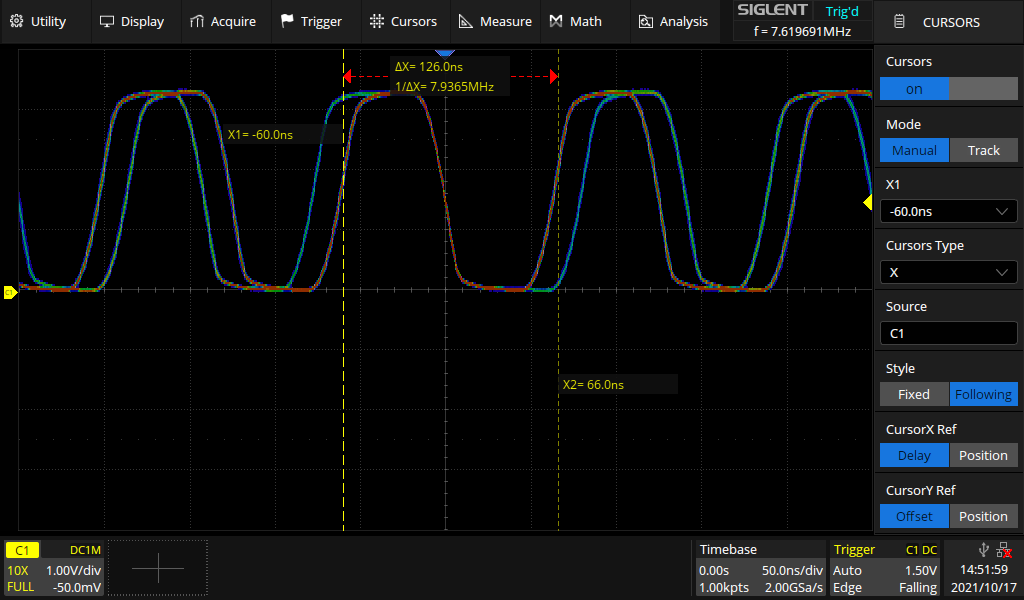Click the Cursors grid icon
The width and height of the screenshot is (1024, 600).
[376, 21]
